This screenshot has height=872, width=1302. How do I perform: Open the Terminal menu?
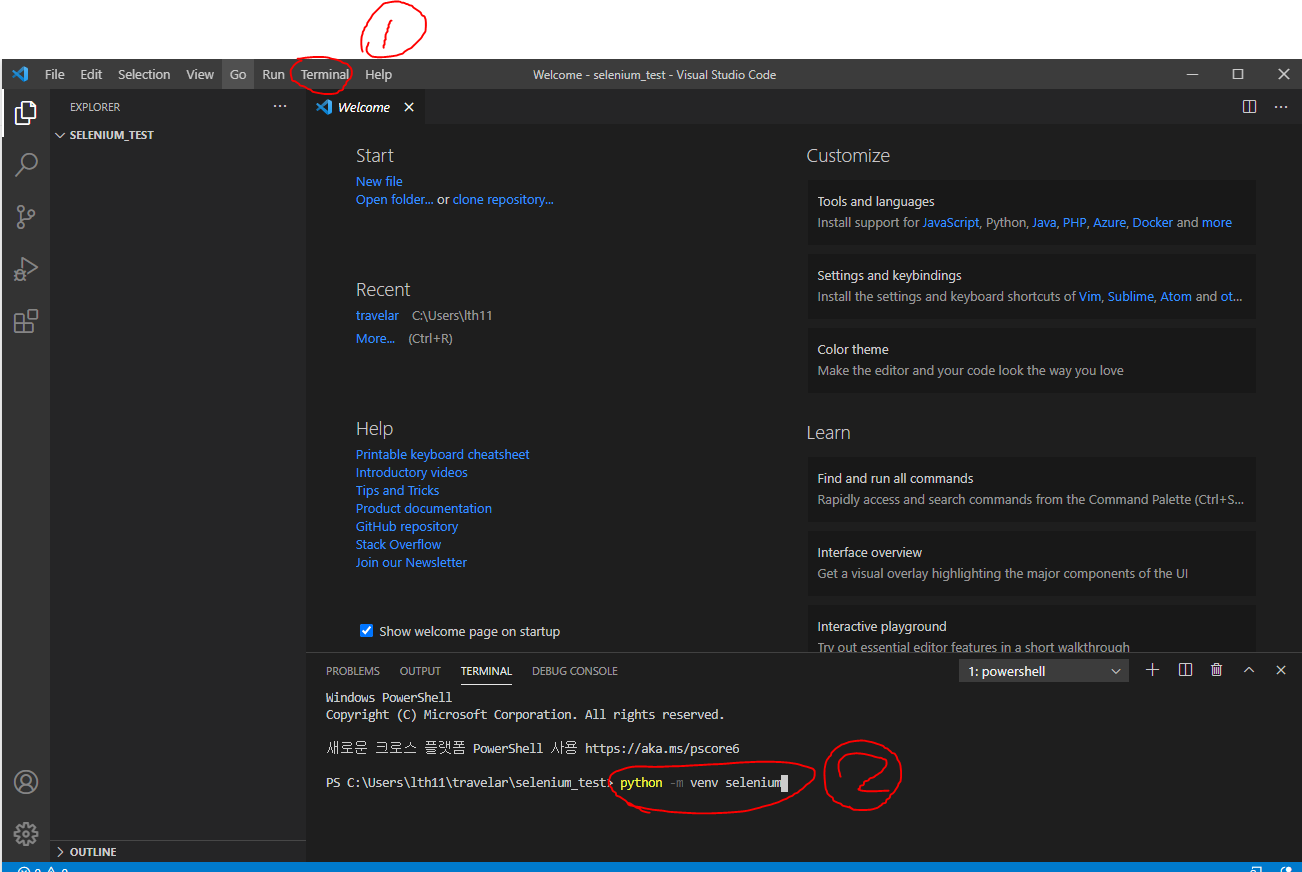pyautogui.click(x=325, y=74)
